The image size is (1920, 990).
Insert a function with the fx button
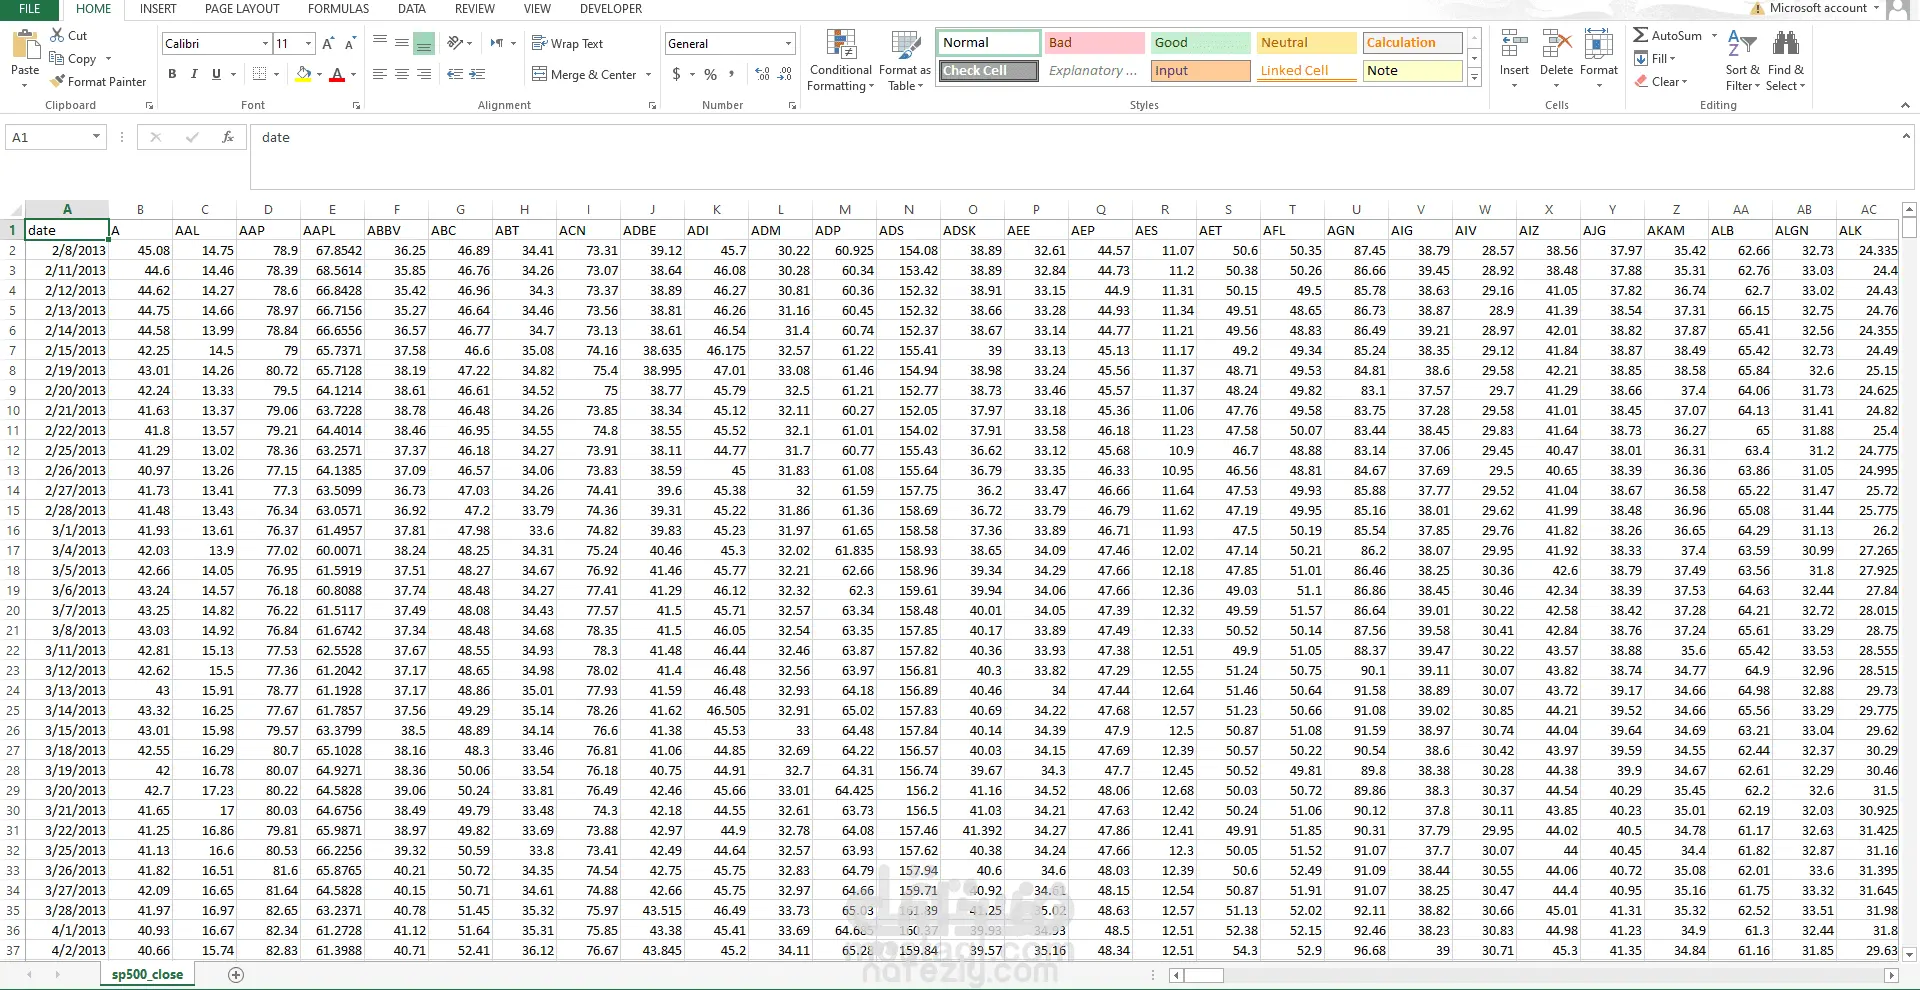coord(228,137)
